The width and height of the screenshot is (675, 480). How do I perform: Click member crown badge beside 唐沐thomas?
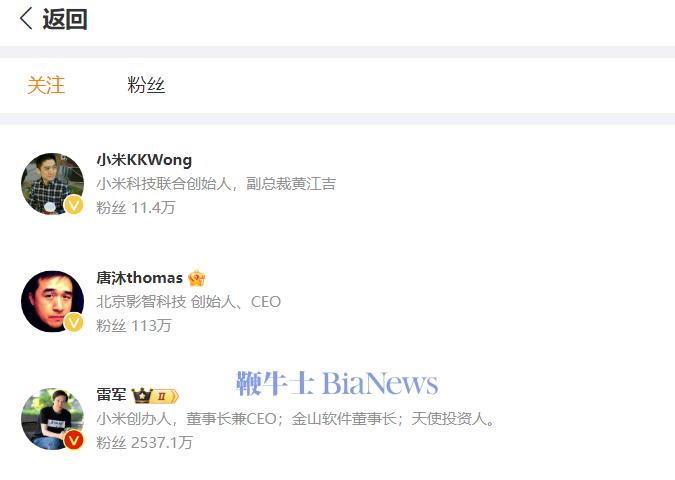(197, 278)
